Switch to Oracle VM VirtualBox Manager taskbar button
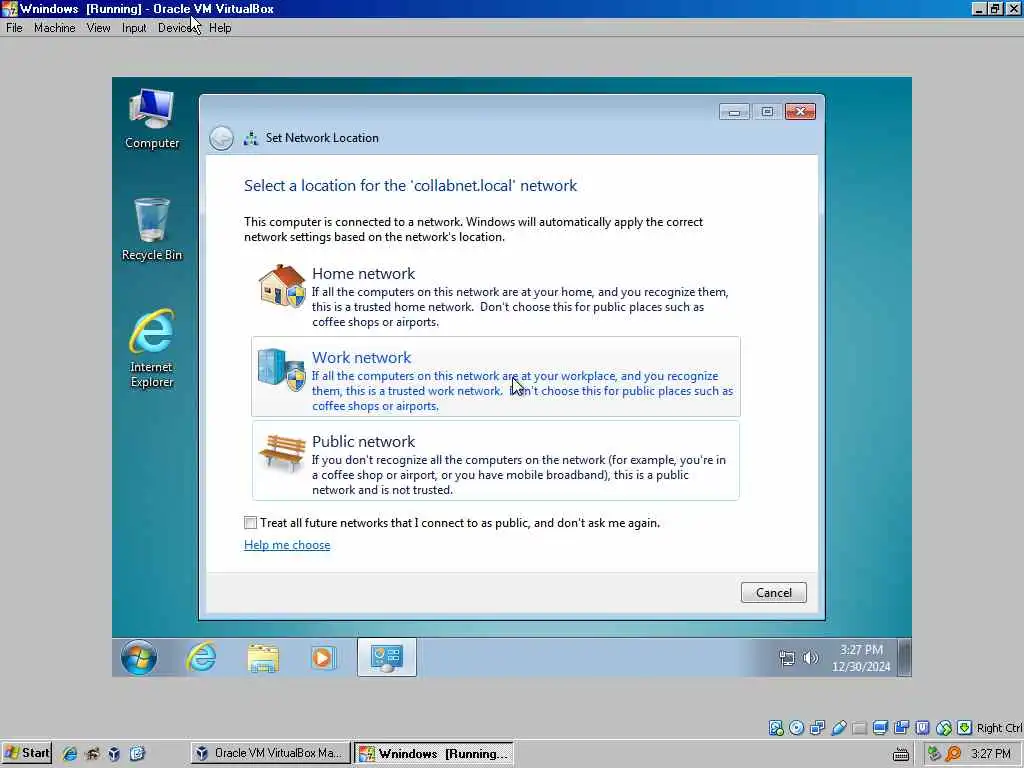 click(x=270, y=753)
